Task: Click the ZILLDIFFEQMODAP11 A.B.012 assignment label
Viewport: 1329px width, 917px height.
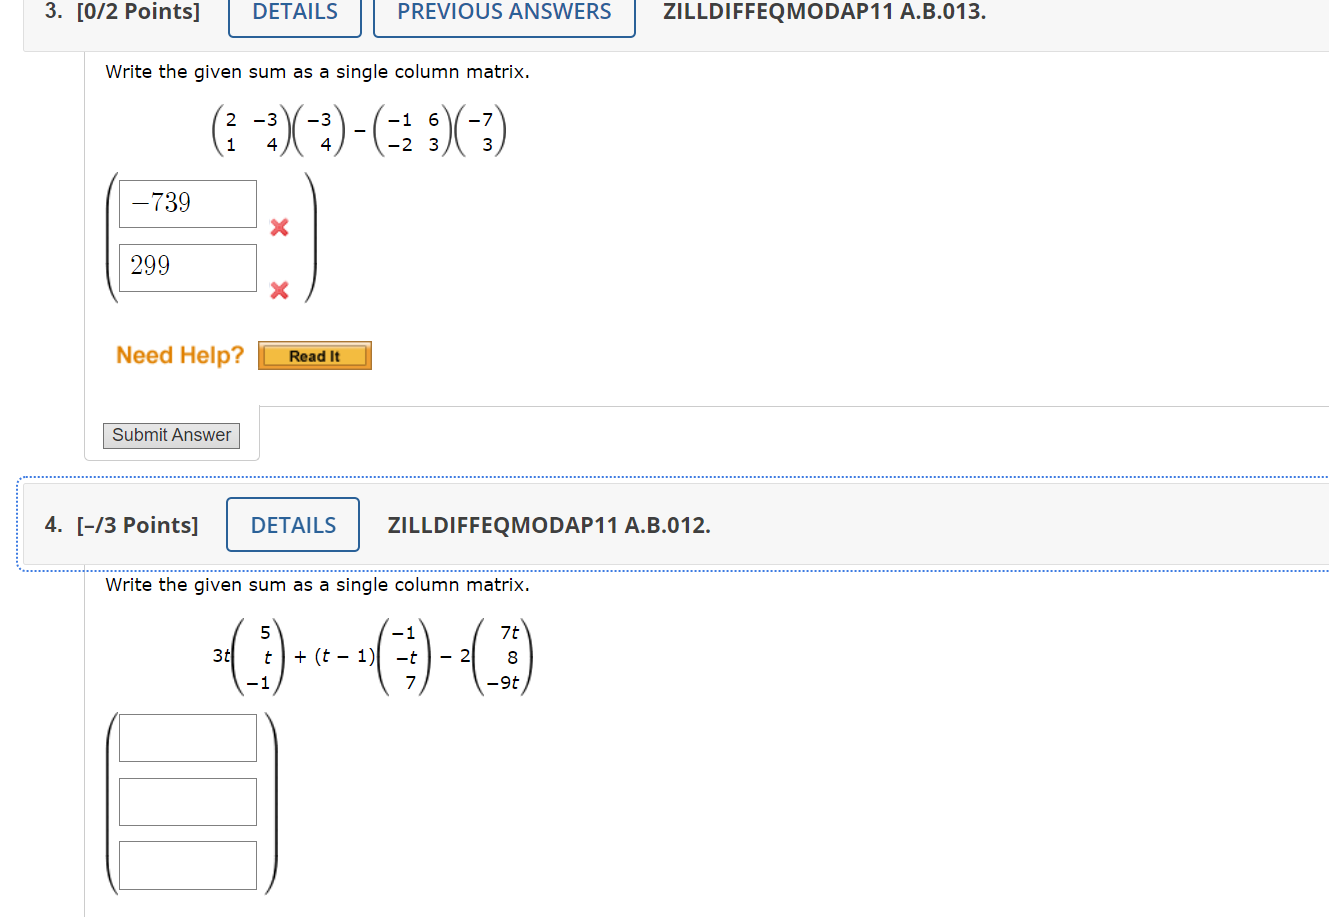Action: click(549, 524)
